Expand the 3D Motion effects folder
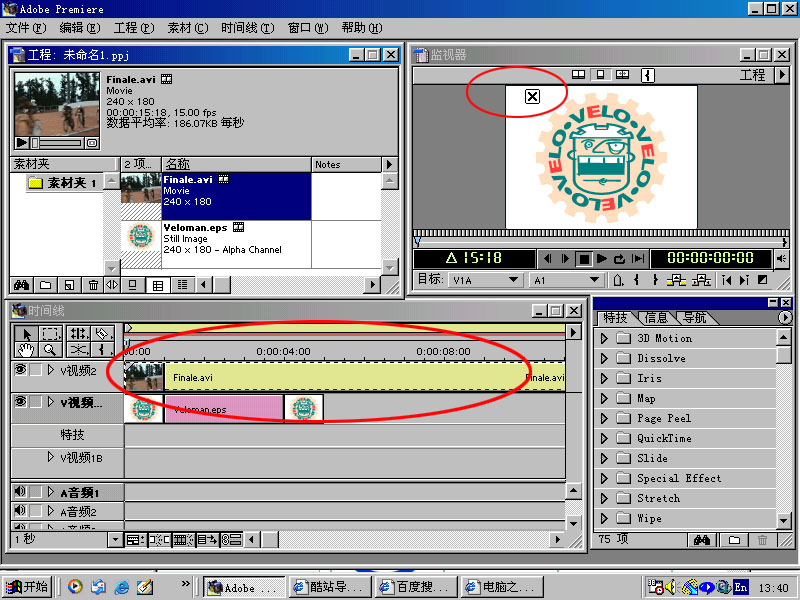The image size is (800, 600). 604,338
